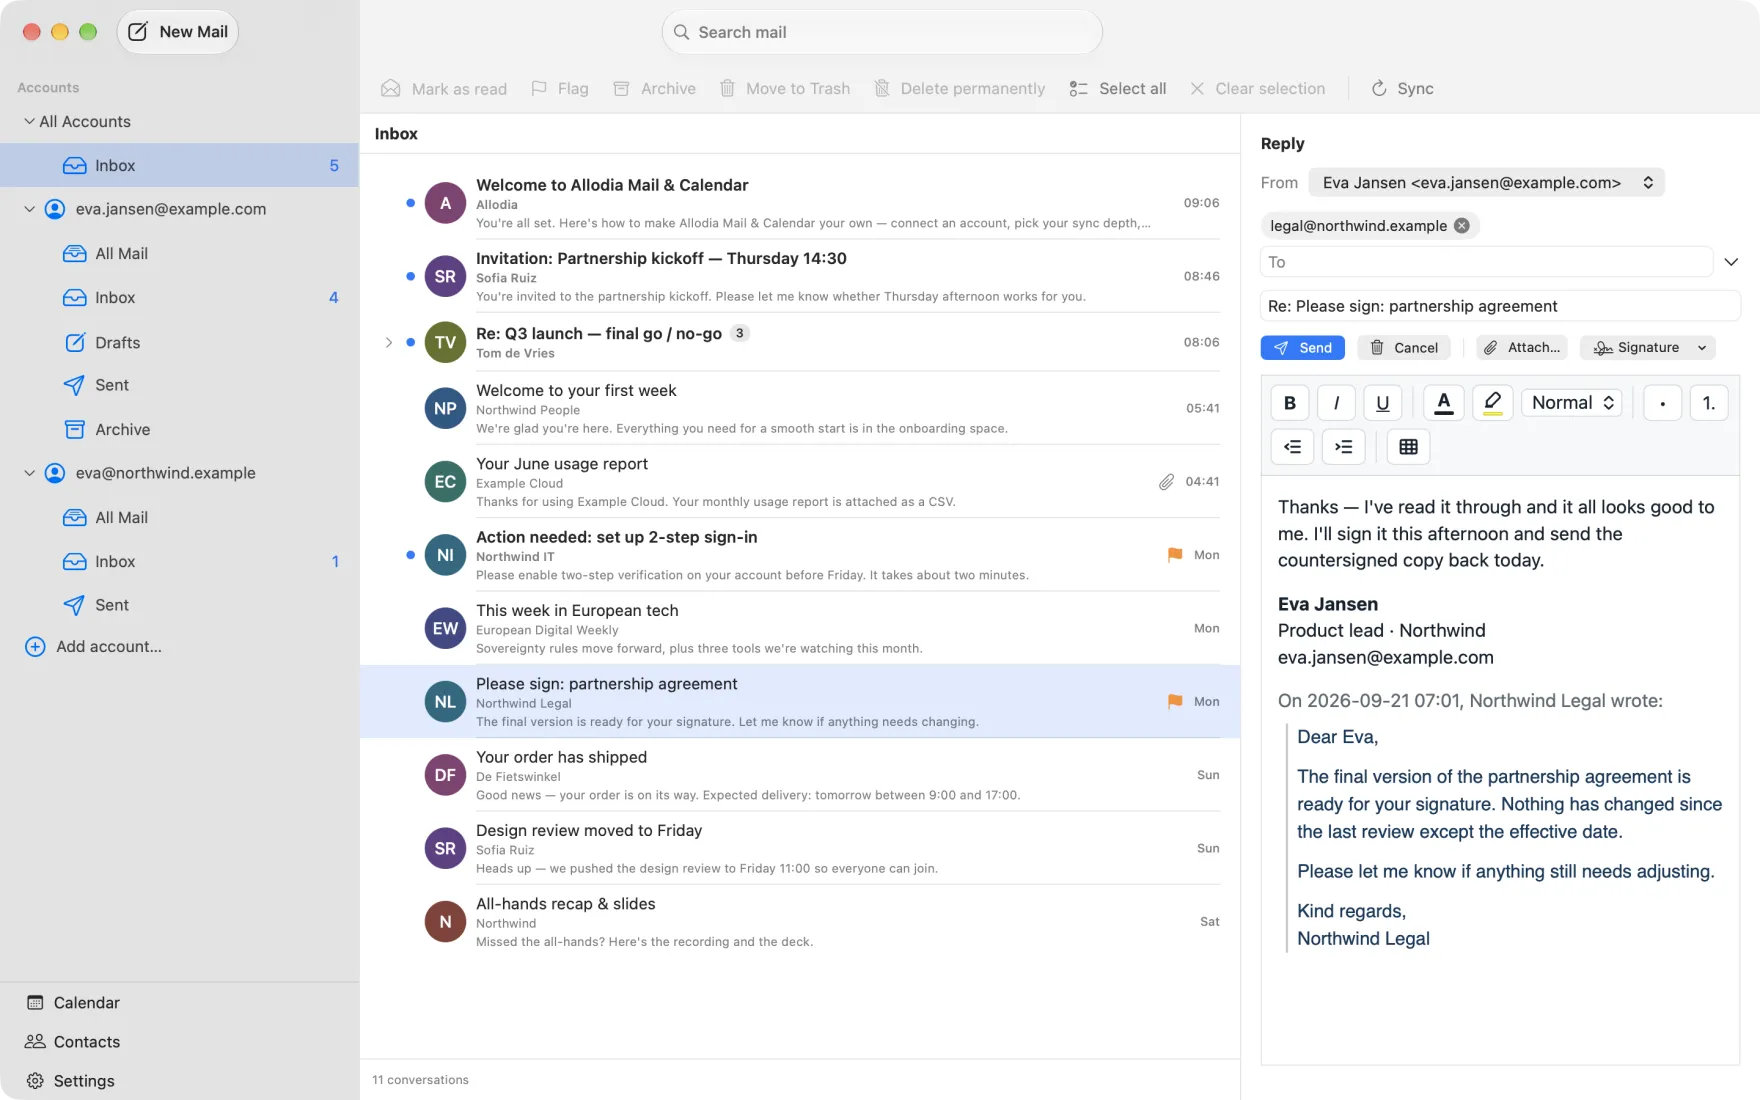This screenshot has width=1760, height=1100.
Task: Decrease indent in the editor
Action: click(1292, 447)
